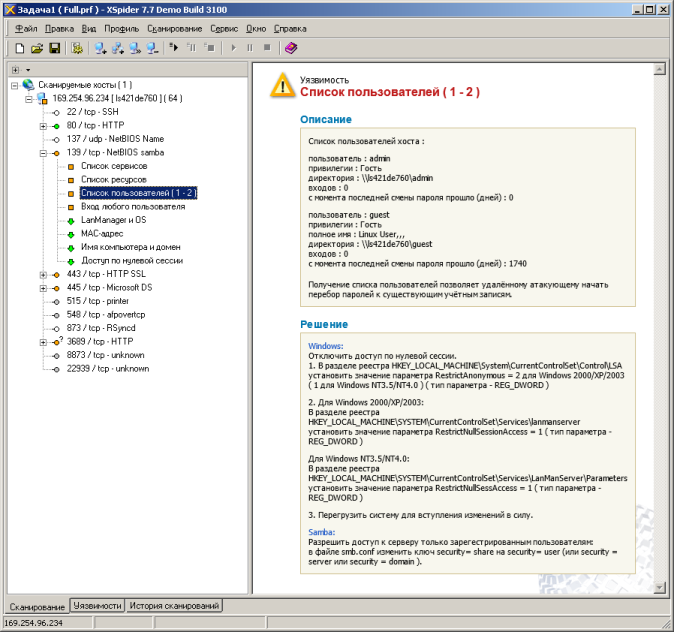Click the scroll up arrow in report pane
Image resolution: width=674 pixels, height=632 pixels.
click(659, 69)
